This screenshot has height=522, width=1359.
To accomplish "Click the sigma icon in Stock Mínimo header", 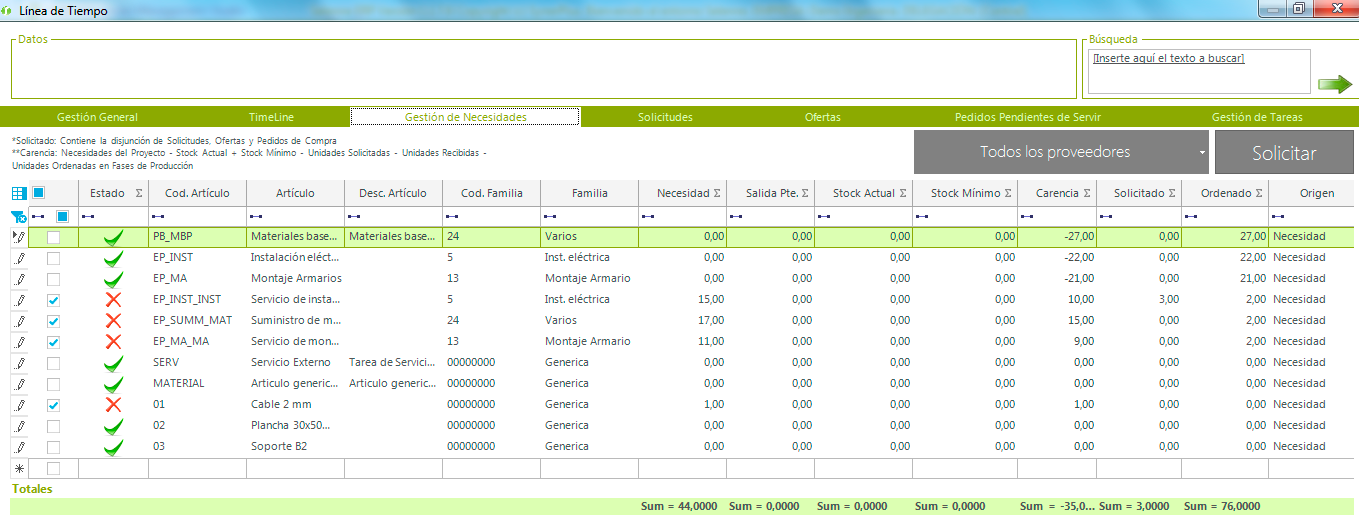I will click(1009, 193).
